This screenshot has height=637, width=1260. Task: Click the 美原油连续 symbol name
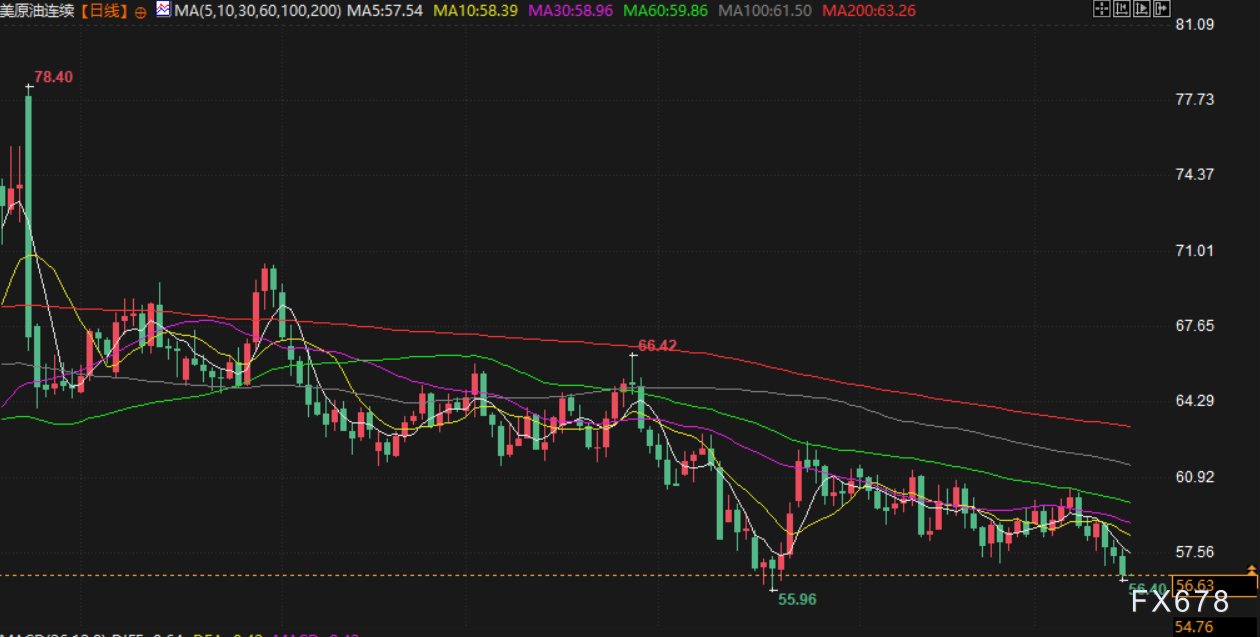[x=38, y=11]
